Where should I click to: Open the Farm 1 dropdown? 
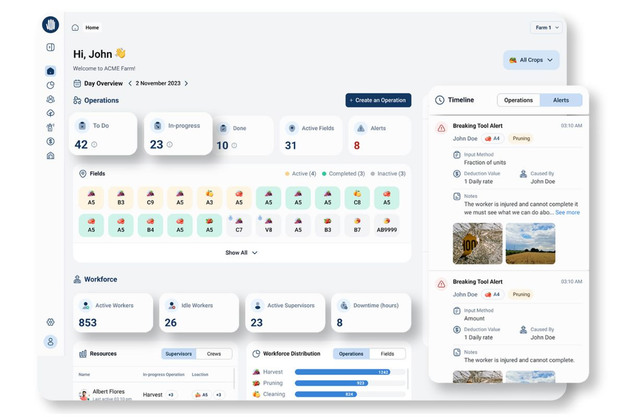click(x=545, y=27)
